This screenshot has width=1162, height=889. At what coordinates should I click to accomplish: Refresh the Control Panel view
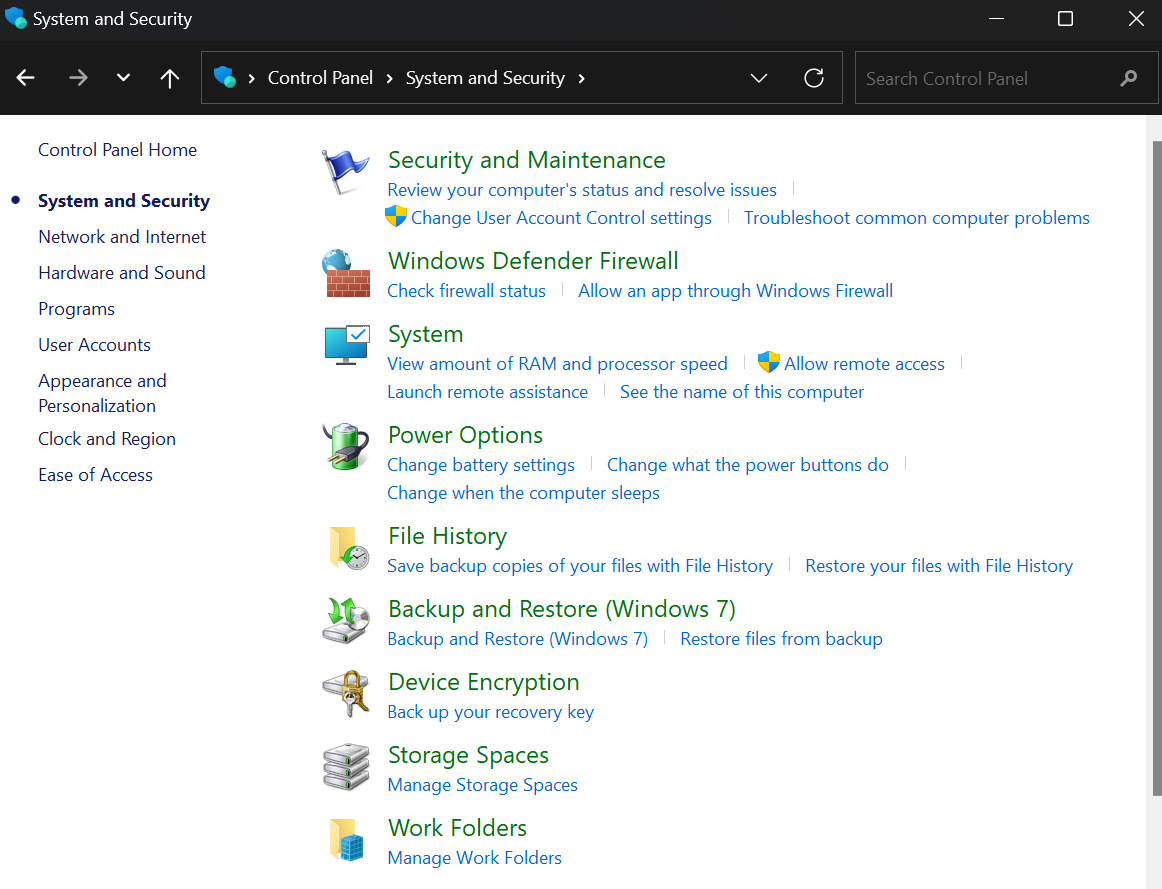[x=814, y=78]
